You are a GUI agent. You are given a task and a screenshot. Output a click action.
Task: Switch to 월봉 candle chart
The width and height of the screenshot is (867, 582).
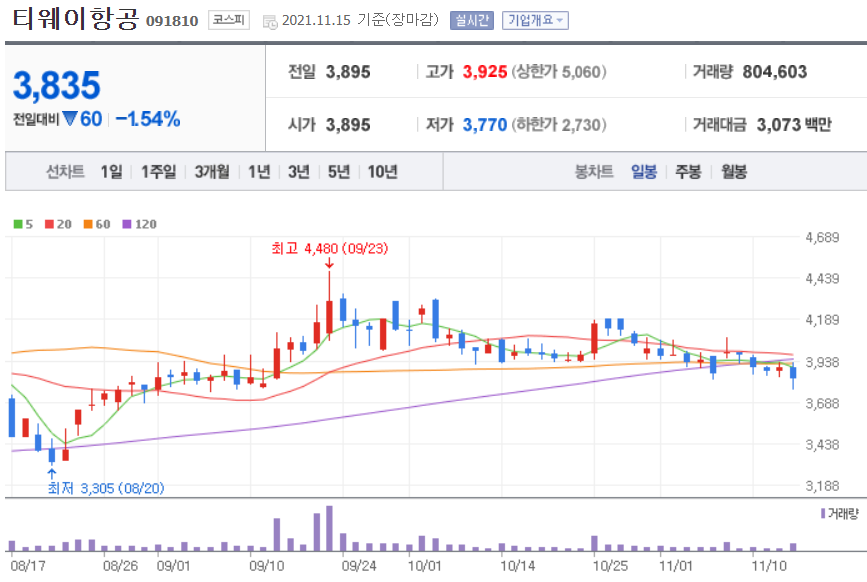[734, 172]
